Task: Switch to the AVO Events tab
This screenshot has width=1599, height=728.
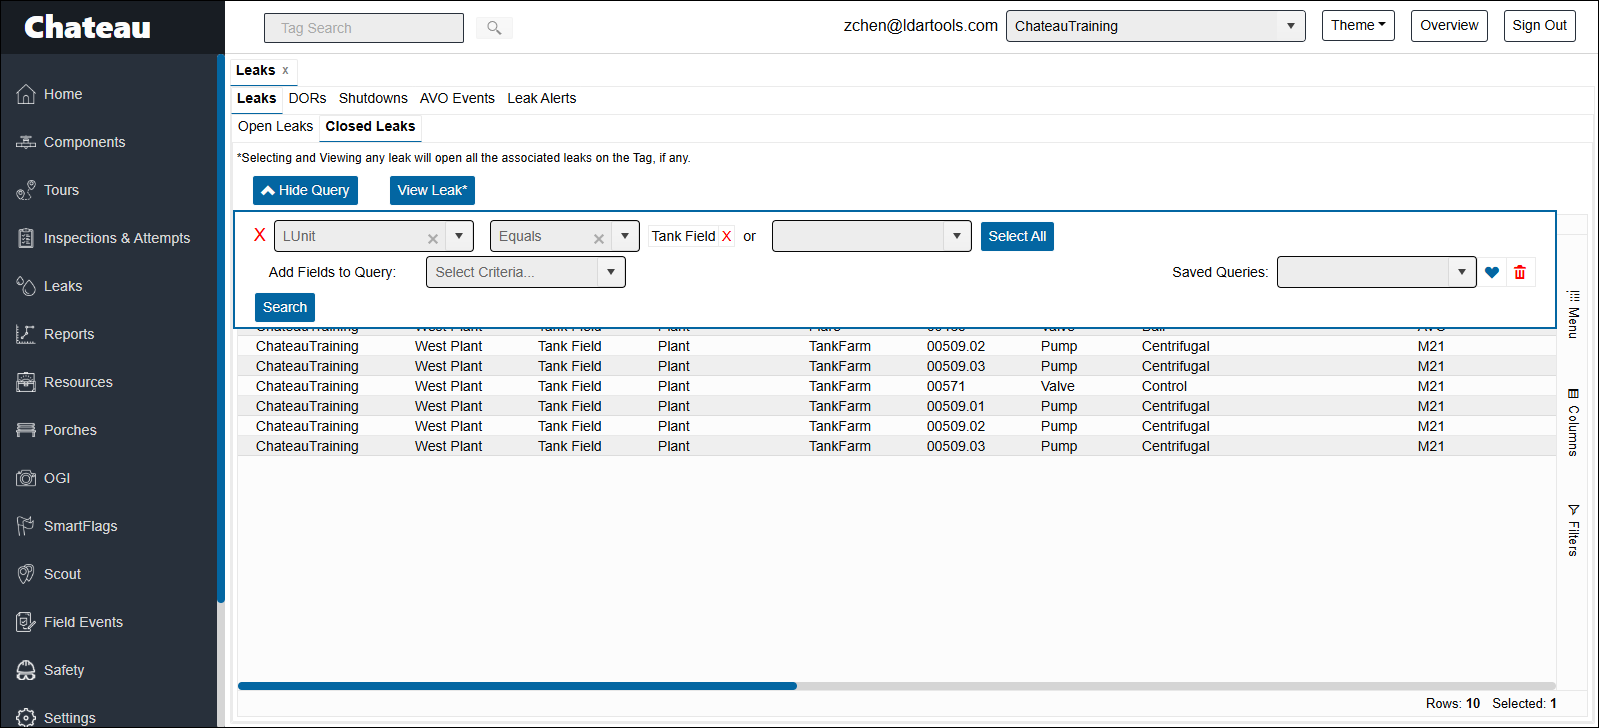Action: [457, 98]
